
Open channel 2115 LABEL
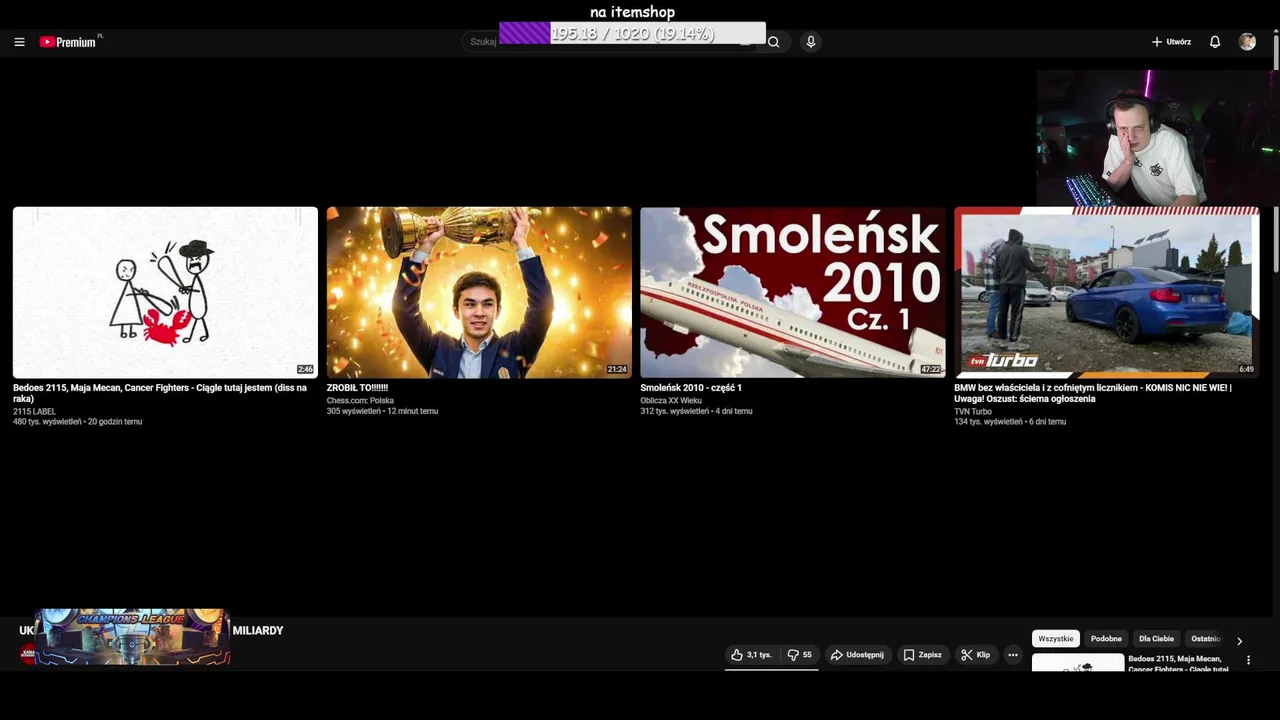[34, 412]
